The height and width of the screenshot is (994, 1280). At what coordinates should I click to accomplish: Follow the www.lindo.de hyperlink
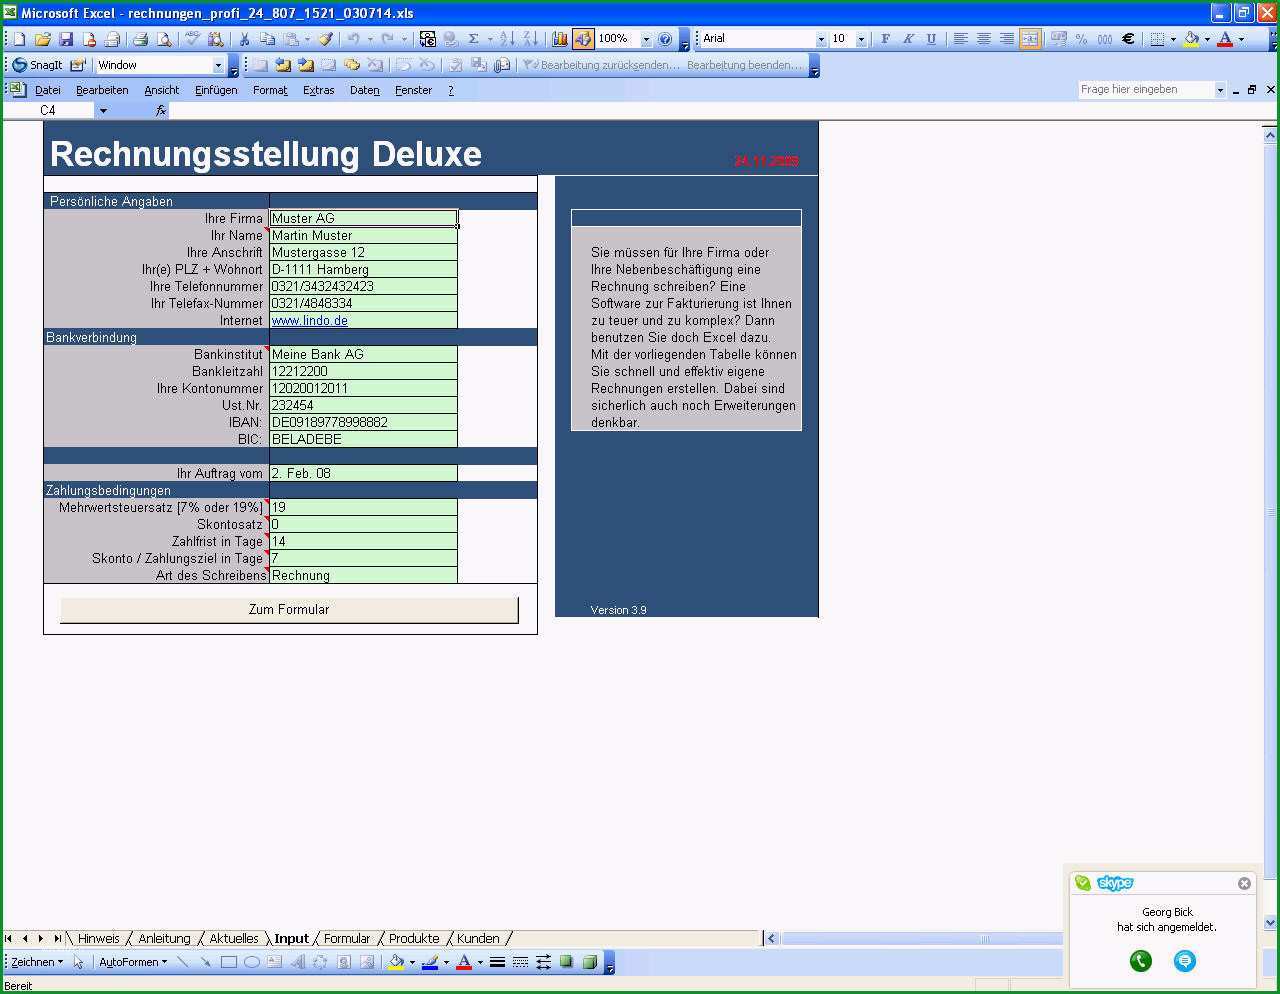tap(310, 321)
